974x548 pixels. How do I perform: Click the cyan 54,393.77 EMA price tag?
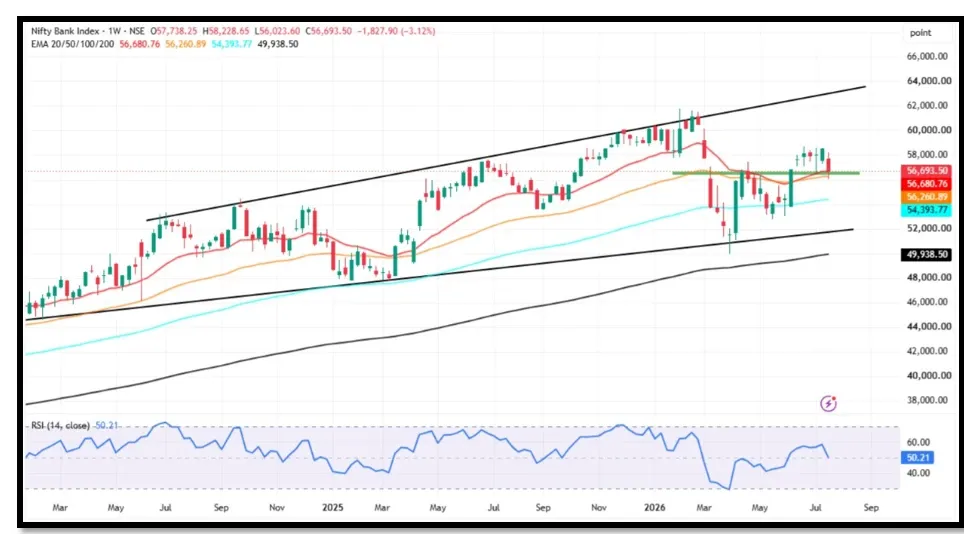926,210
